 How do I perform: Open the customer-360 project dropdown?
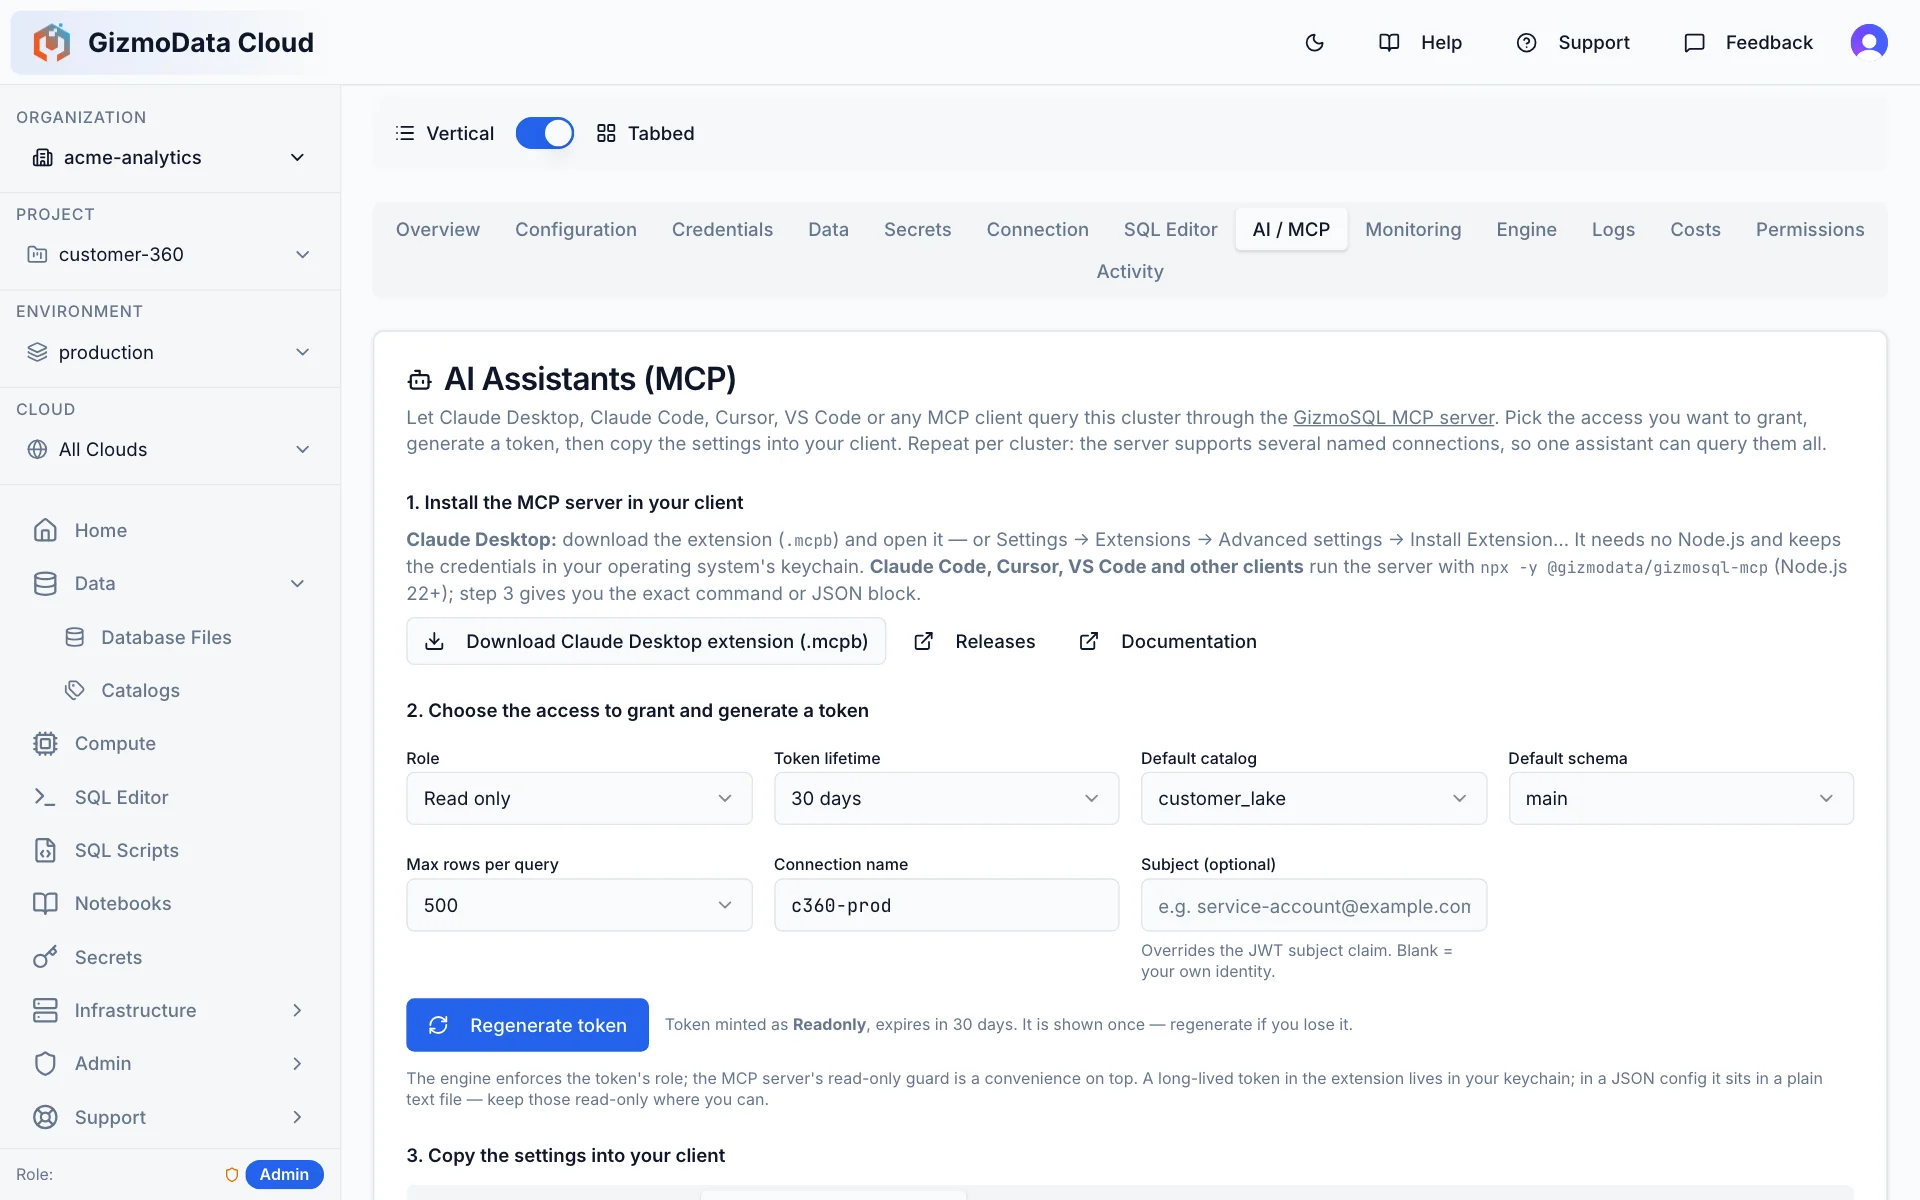(170, 254)
